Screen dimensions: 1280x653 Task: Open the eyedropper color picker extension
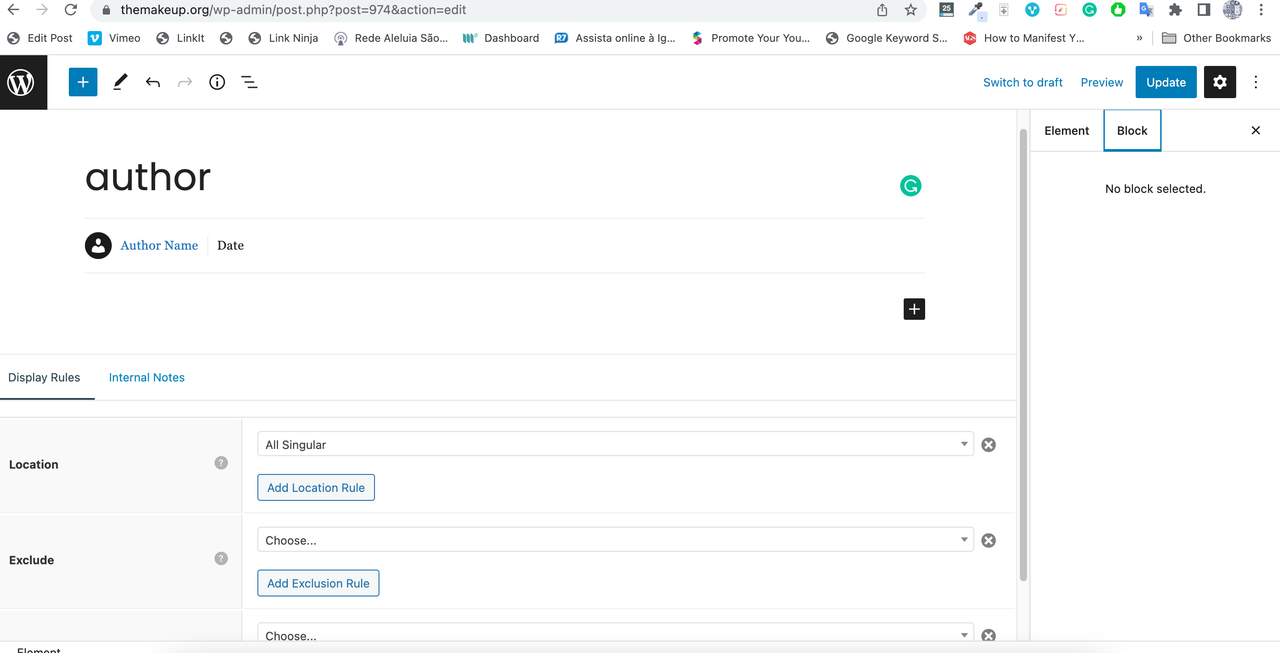coord(976,10)
